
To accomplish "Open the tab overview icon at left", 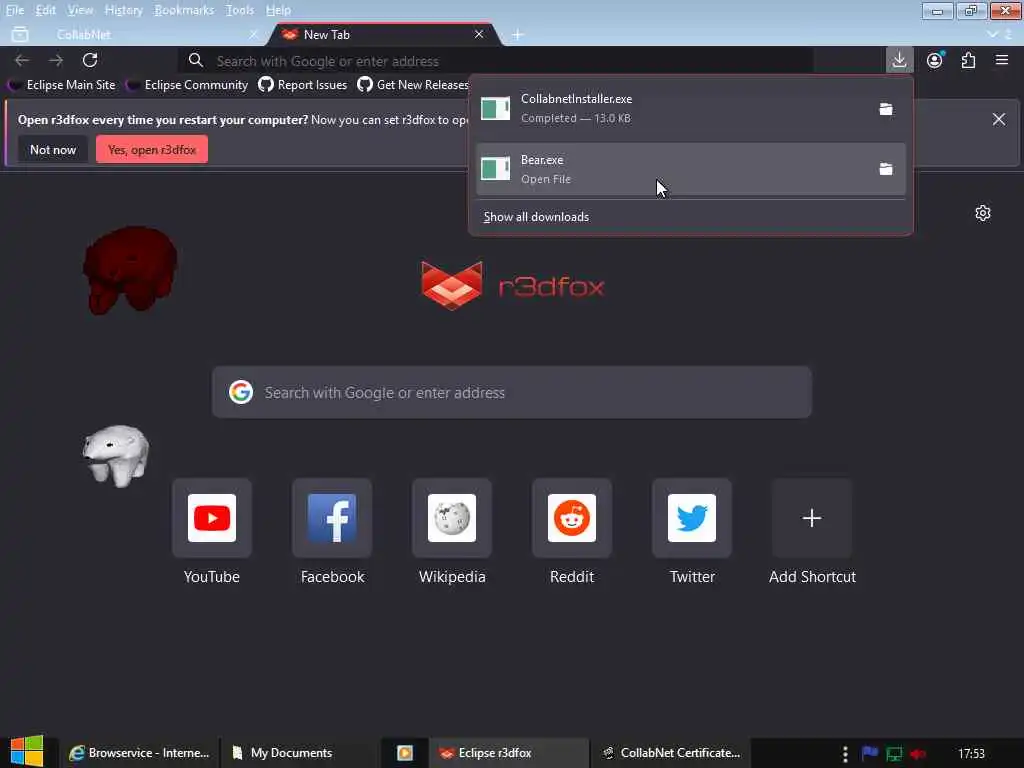I will click(x=20, y=34).
